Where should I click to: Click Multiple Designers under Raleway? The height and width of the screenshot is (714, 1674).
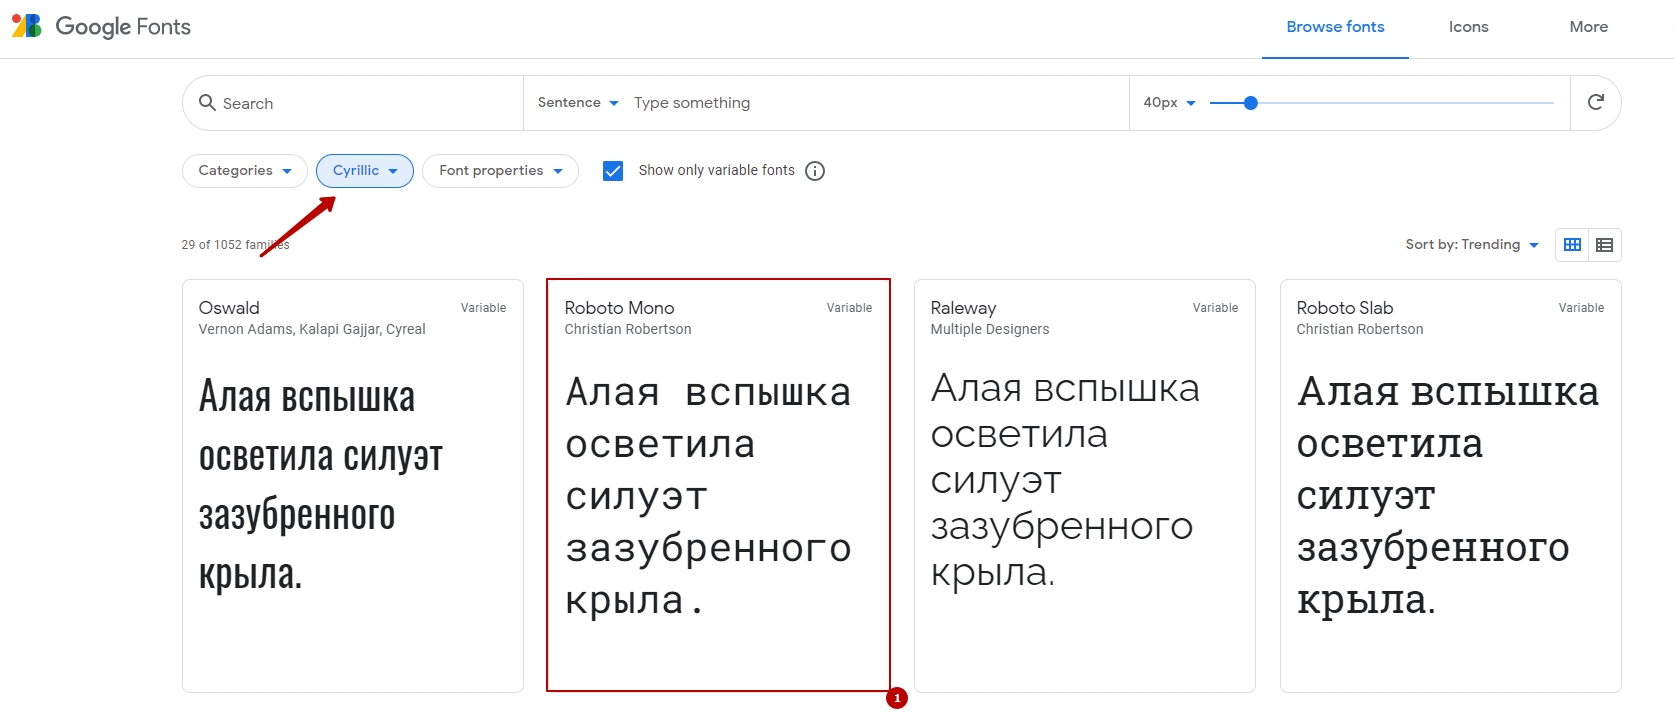990,329
